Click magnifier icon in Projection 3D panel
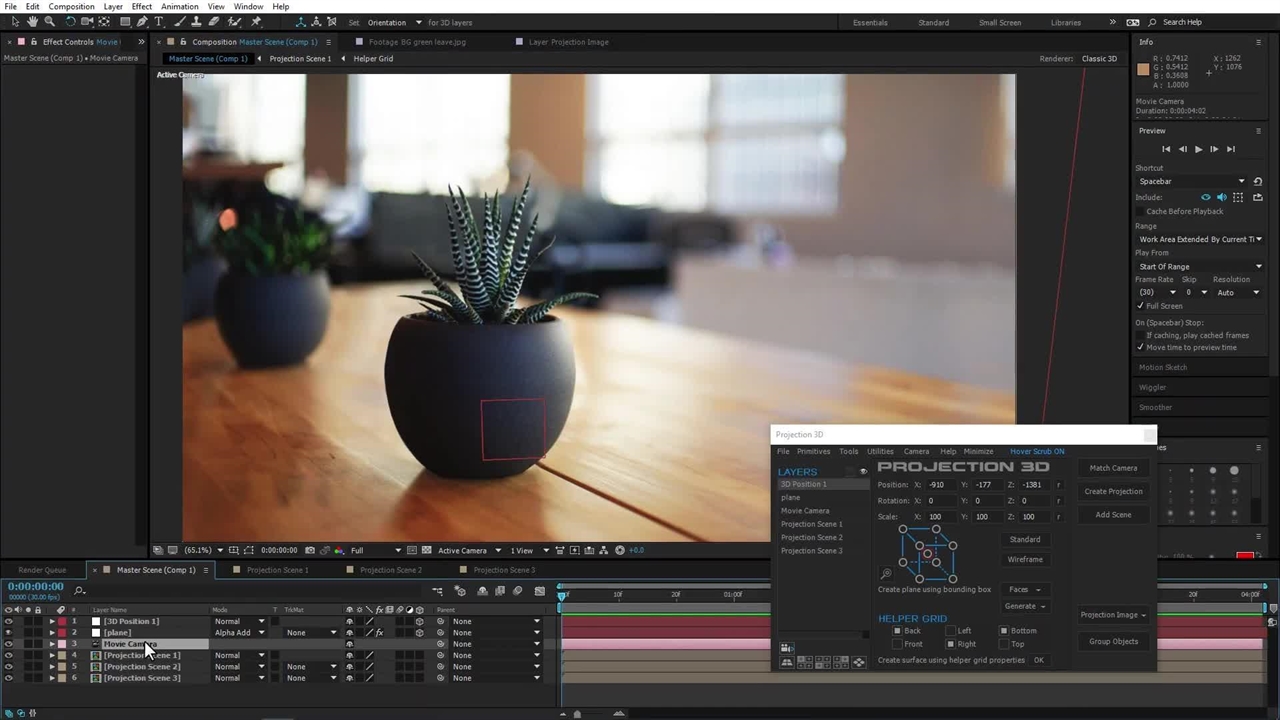The image size is (1280, 720). (885, 574)
